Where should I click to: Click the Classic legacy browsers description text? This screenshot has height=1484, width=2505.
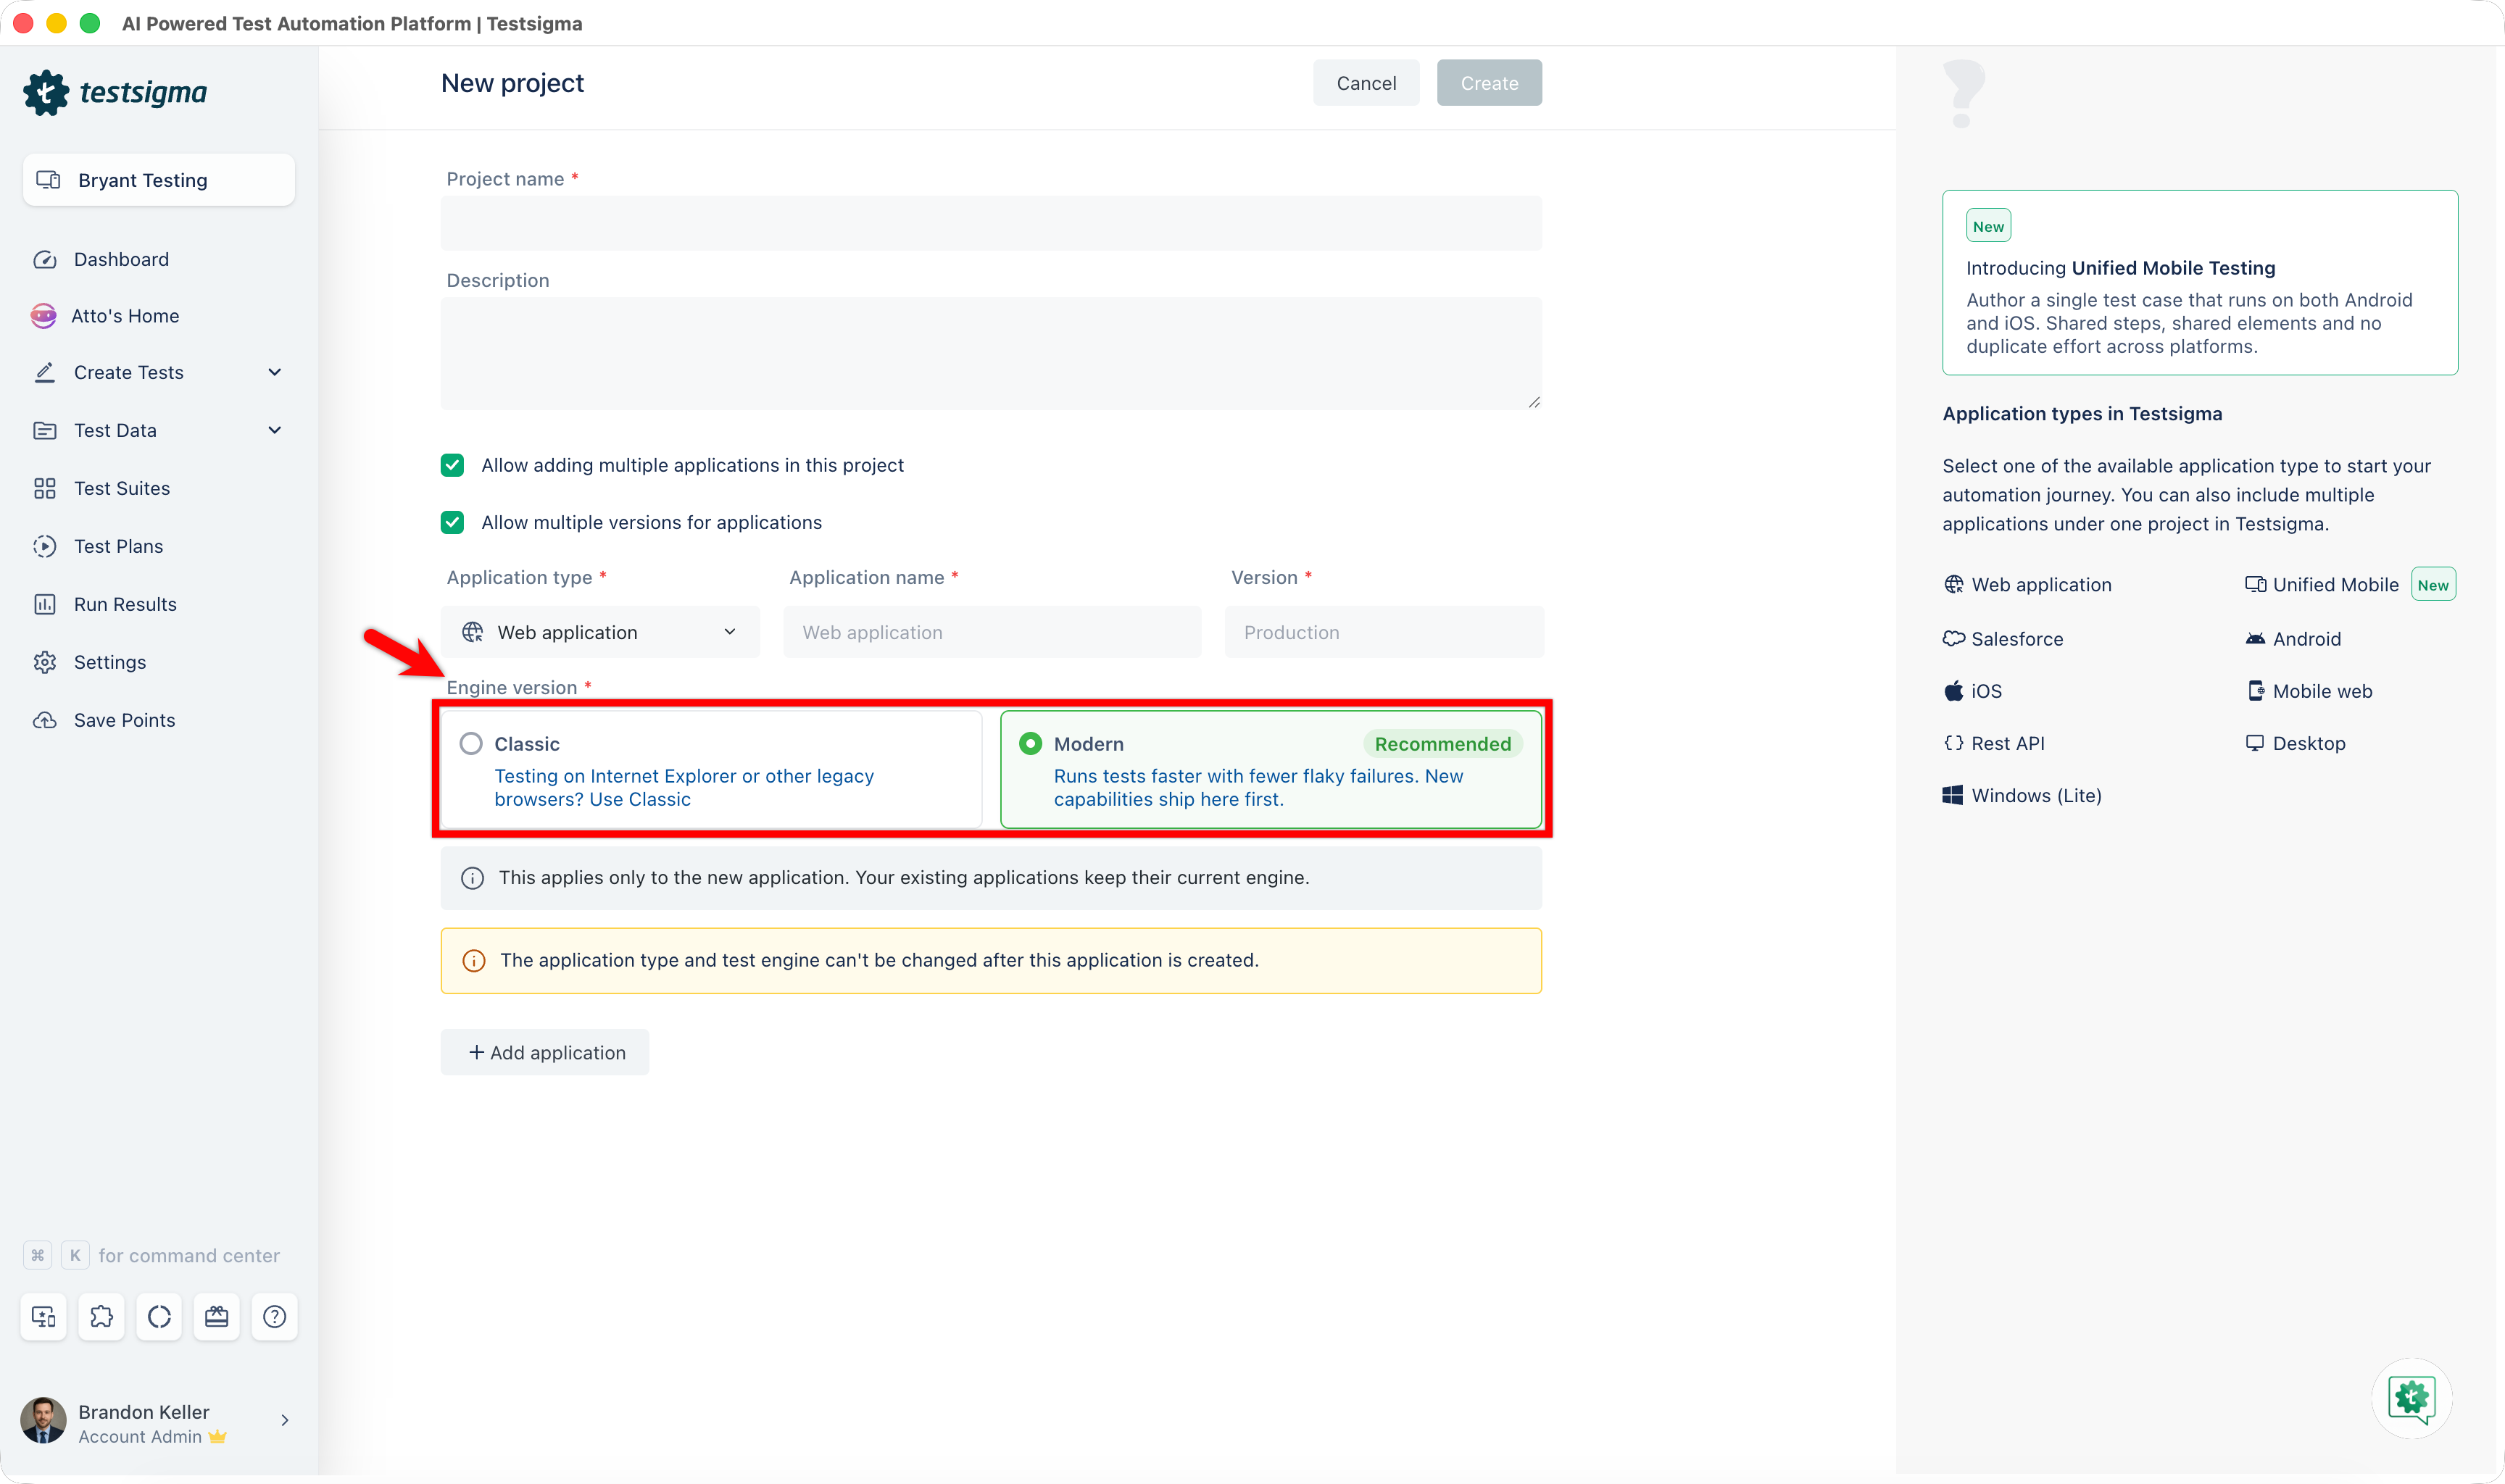684,788
